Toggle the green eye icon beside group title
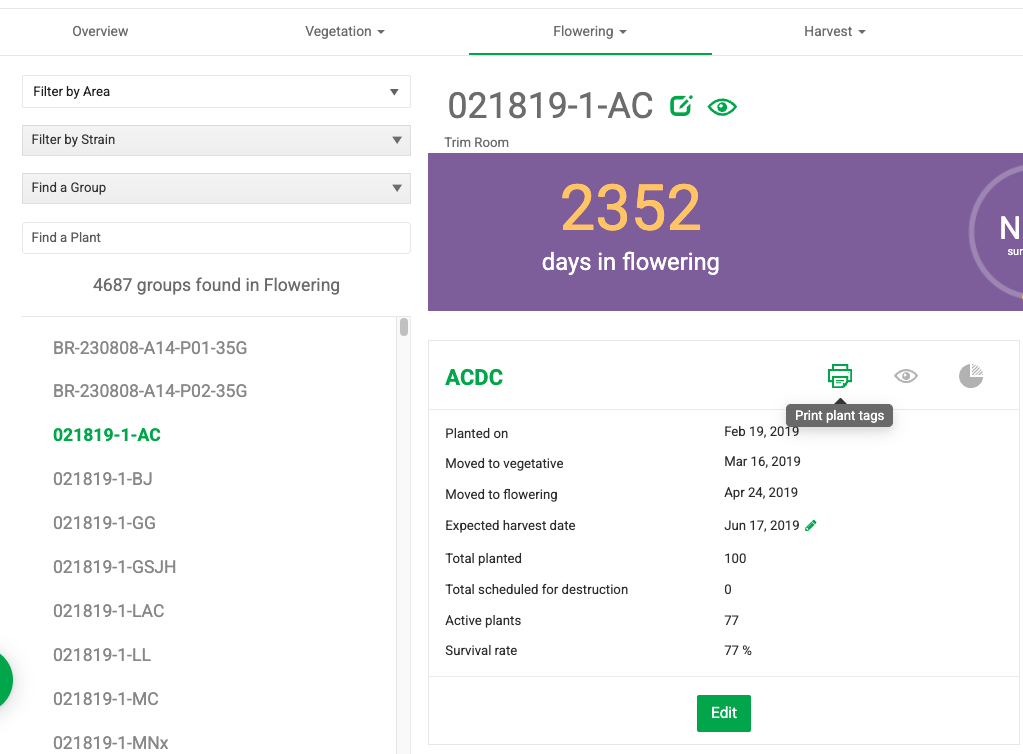Screen dimensions: 1023x754 point(722,106)
